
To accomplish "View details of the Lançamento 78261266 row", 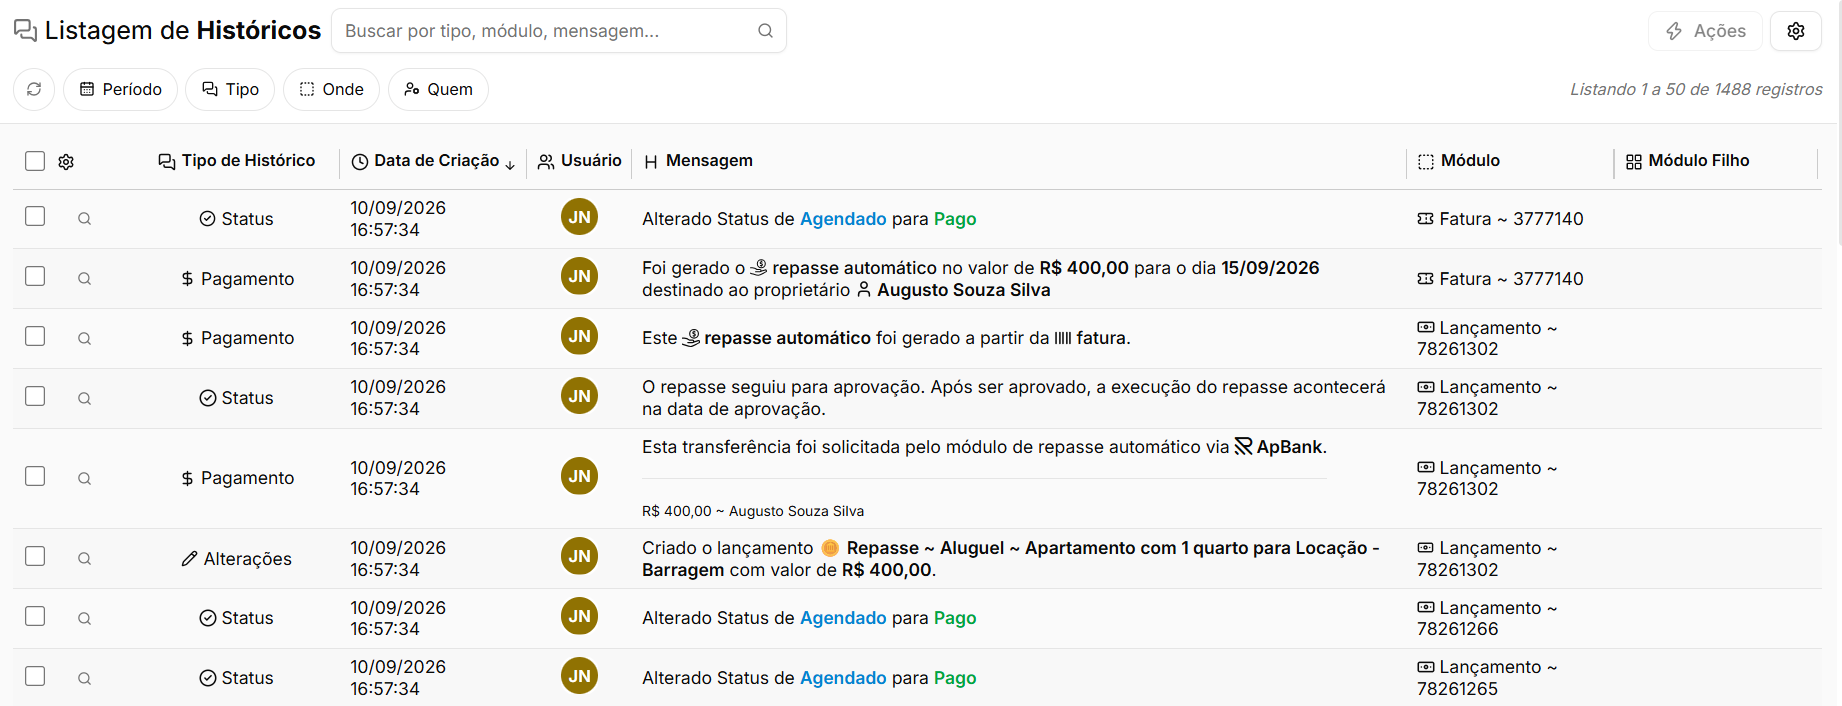I will 85,618.
